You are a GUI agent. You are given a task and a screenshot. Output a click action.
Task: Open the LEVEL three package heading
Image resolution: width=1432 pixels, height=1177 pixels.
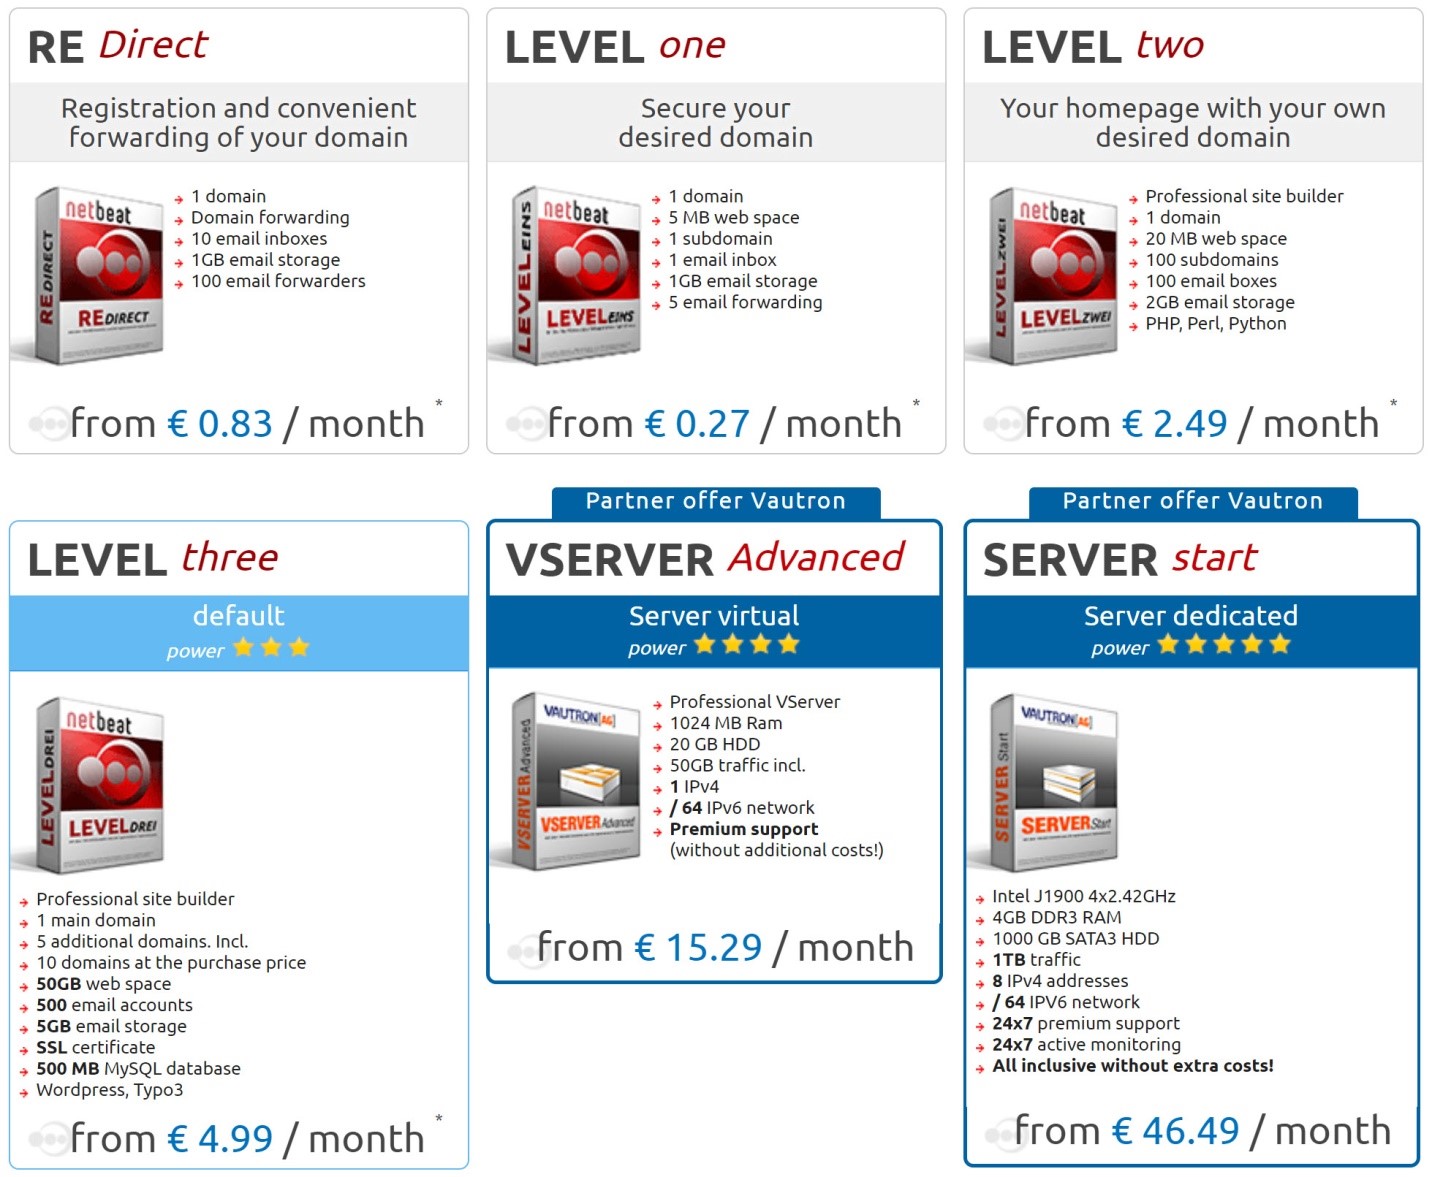coord(153,558)
